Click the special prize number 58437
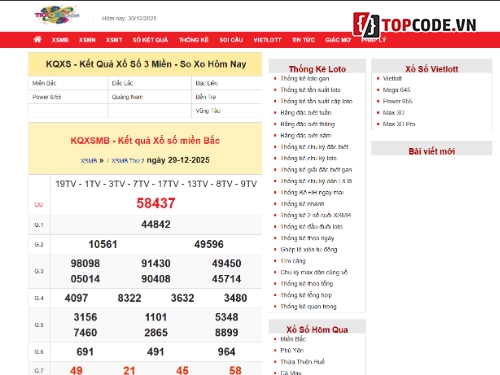Screen dimensions: 500x375 pos(156,203)
